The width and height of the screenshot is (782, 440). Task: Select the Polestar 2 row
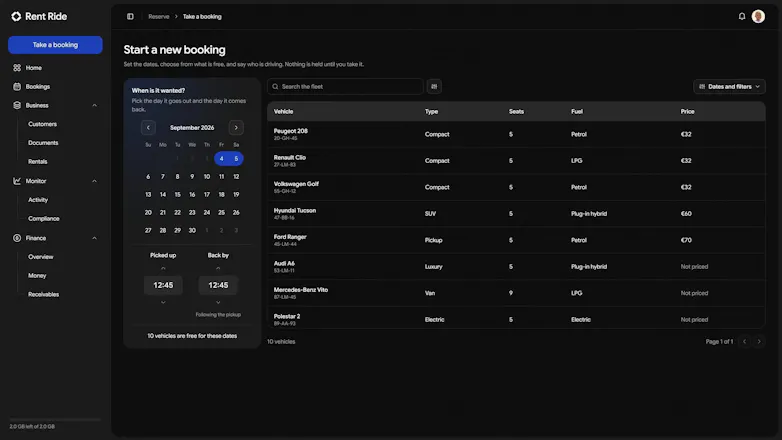click(516, 318)
